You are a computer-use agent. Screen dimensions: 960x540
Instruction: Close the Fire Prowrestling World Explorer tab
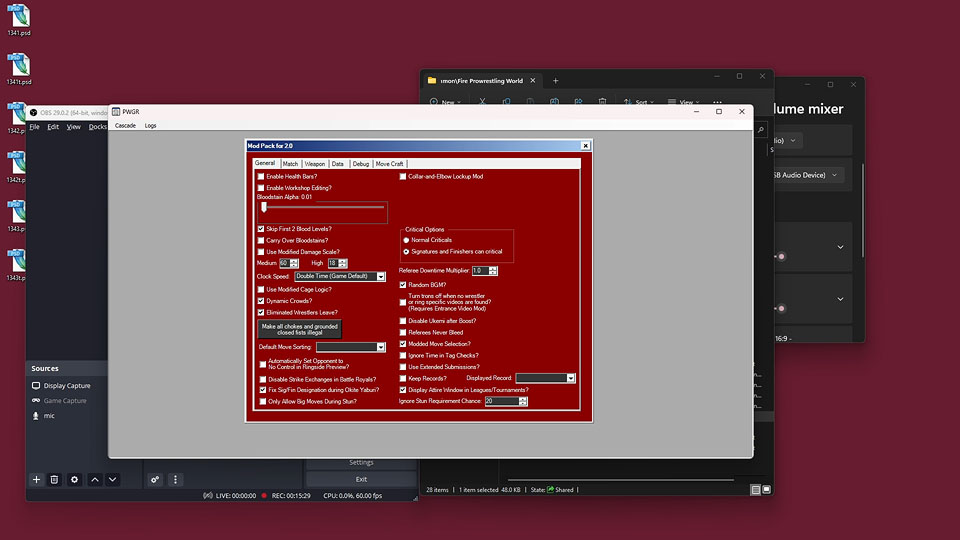(533, 80)
